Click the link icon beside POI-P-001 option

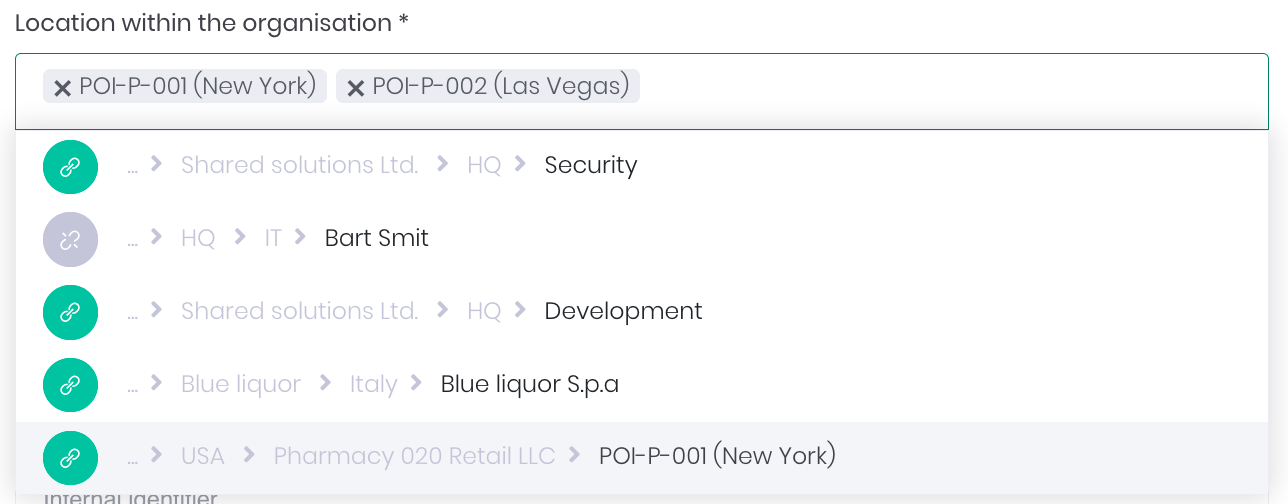[70, 458]
